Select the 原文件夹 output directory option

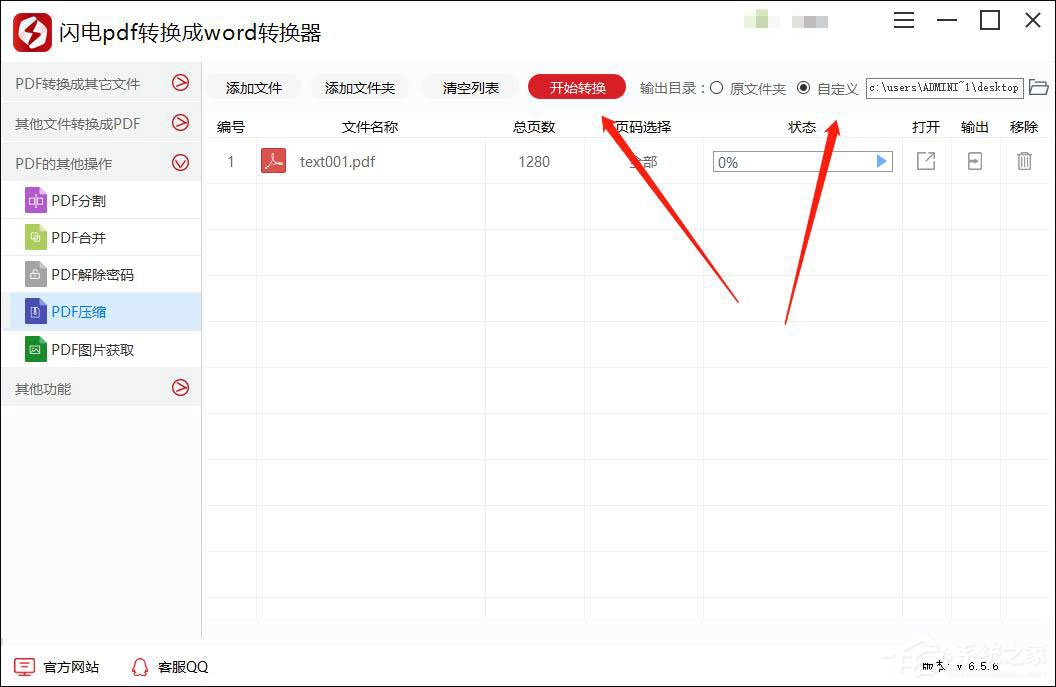[716, 88]
